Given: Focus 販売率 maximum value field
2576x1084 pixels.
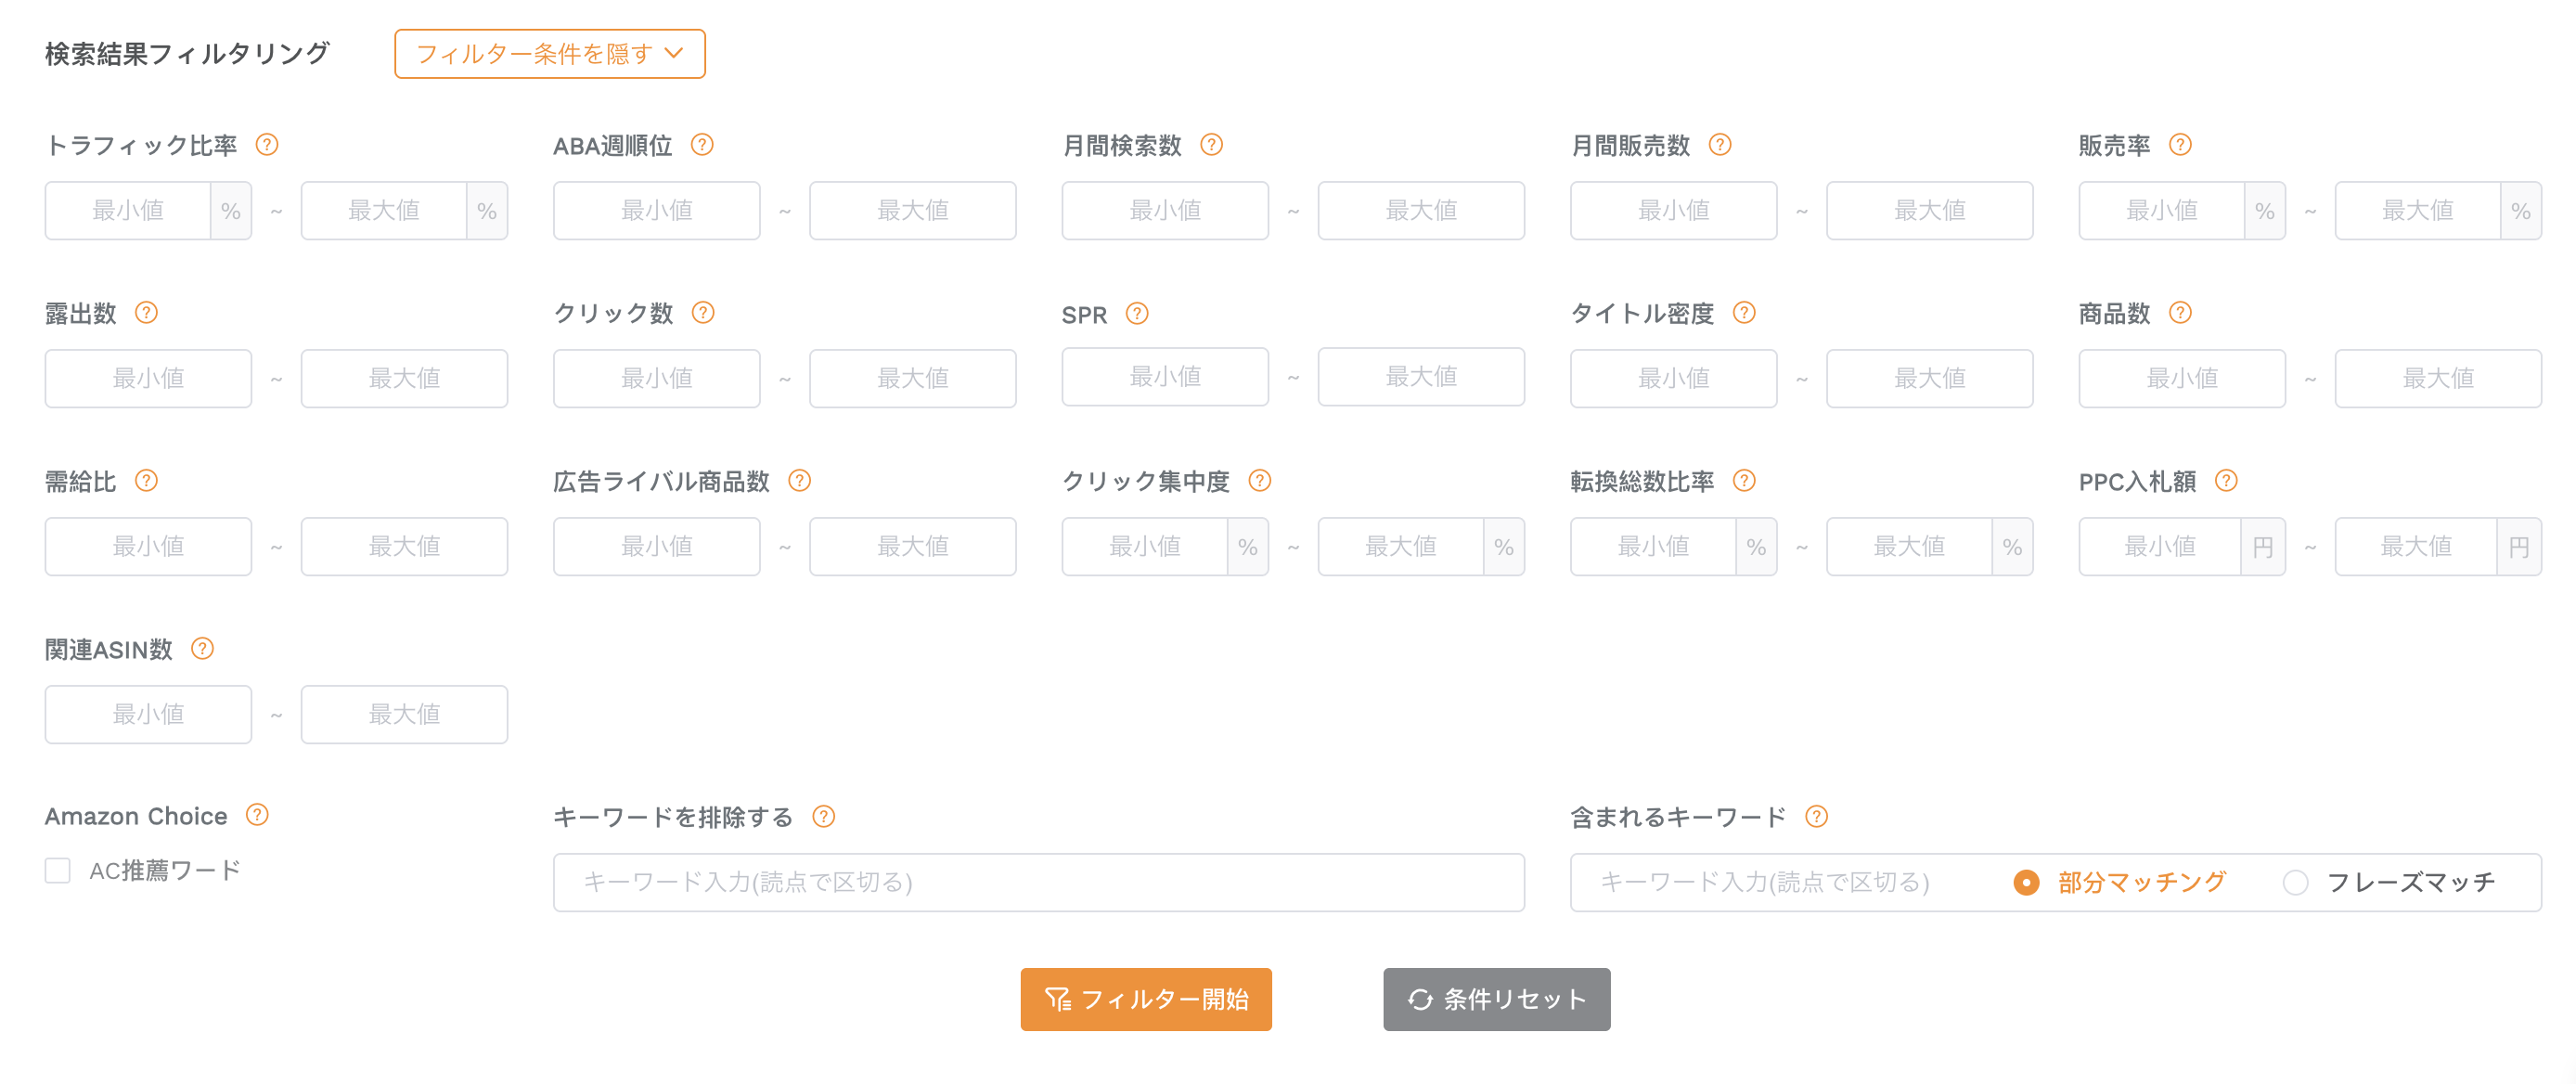Looking at the screenshot, I should (2418, 211).
